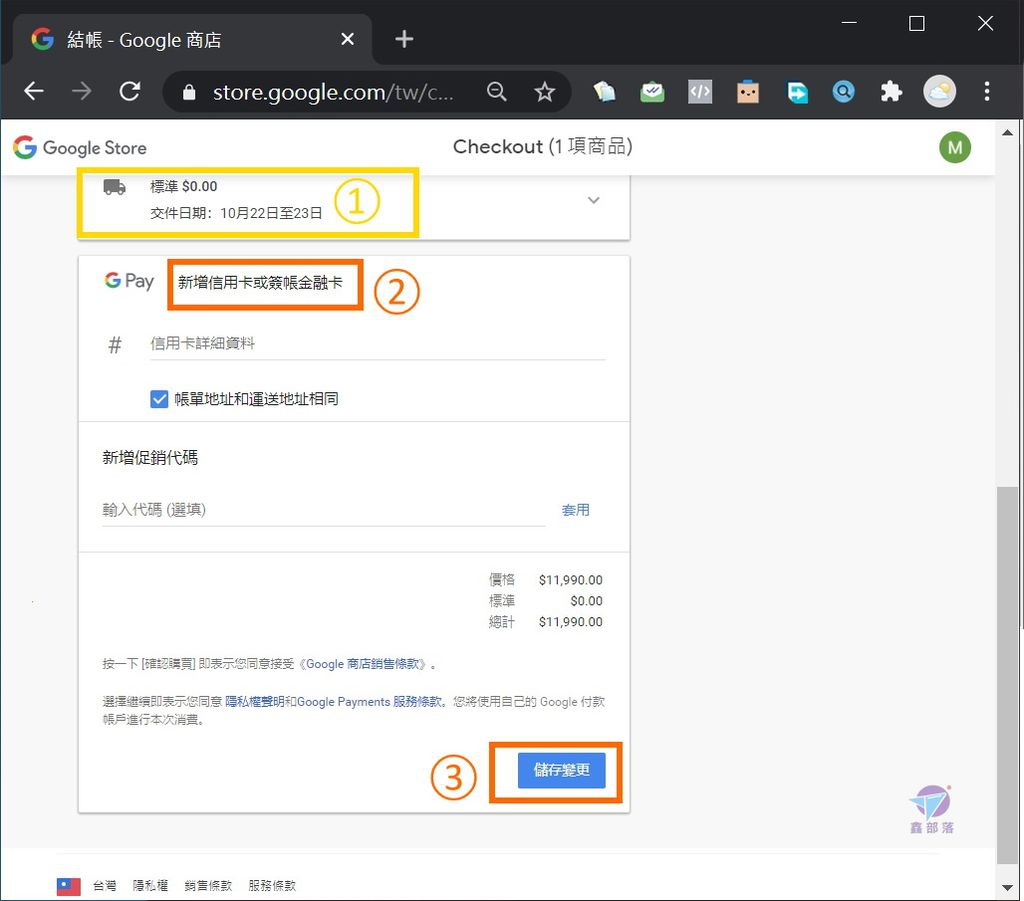Viewport: 1024px width, 901px height.
Task: Open the footer 隱私權 link
Action: click(150, 886)
